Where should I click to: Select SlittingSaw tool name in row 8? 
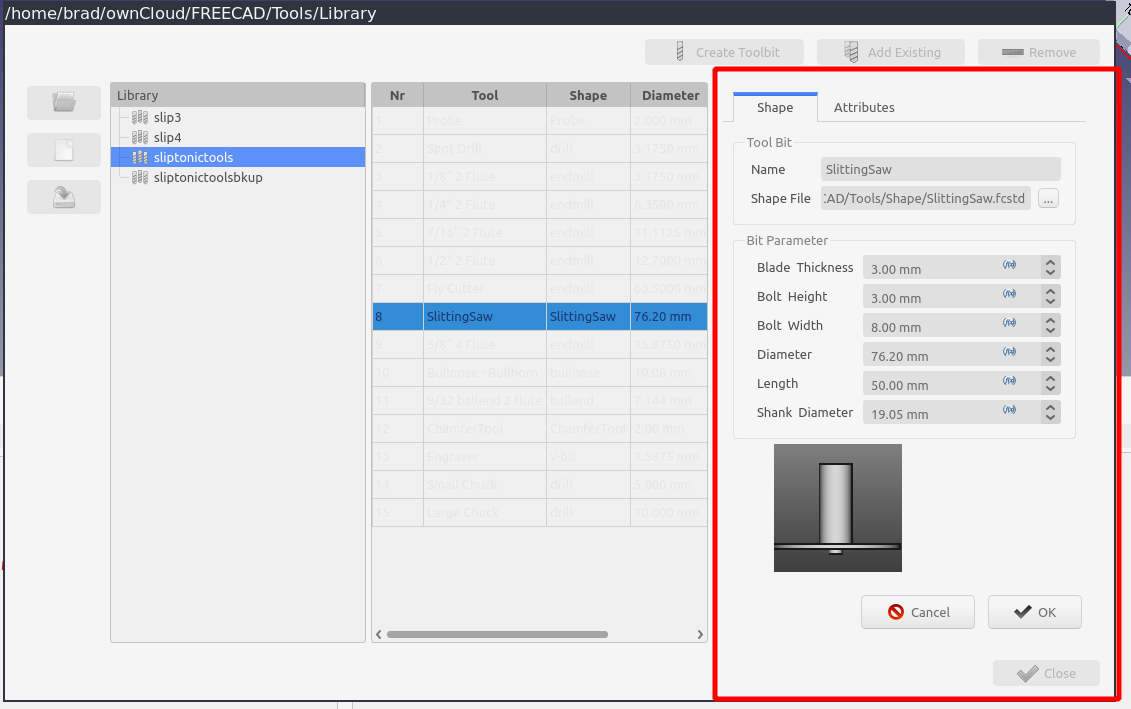click(485, 317)
